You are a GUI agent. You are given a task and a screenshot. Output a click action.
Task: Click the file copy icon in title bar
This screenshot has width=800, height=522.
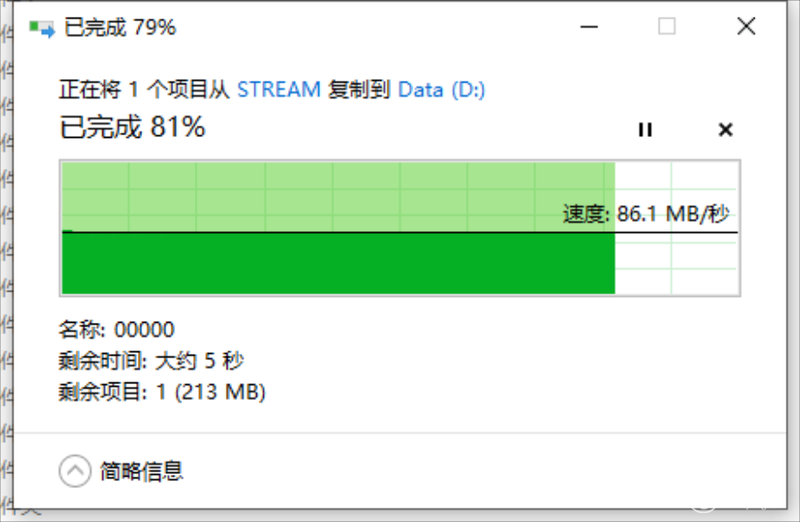coord(42,28)
